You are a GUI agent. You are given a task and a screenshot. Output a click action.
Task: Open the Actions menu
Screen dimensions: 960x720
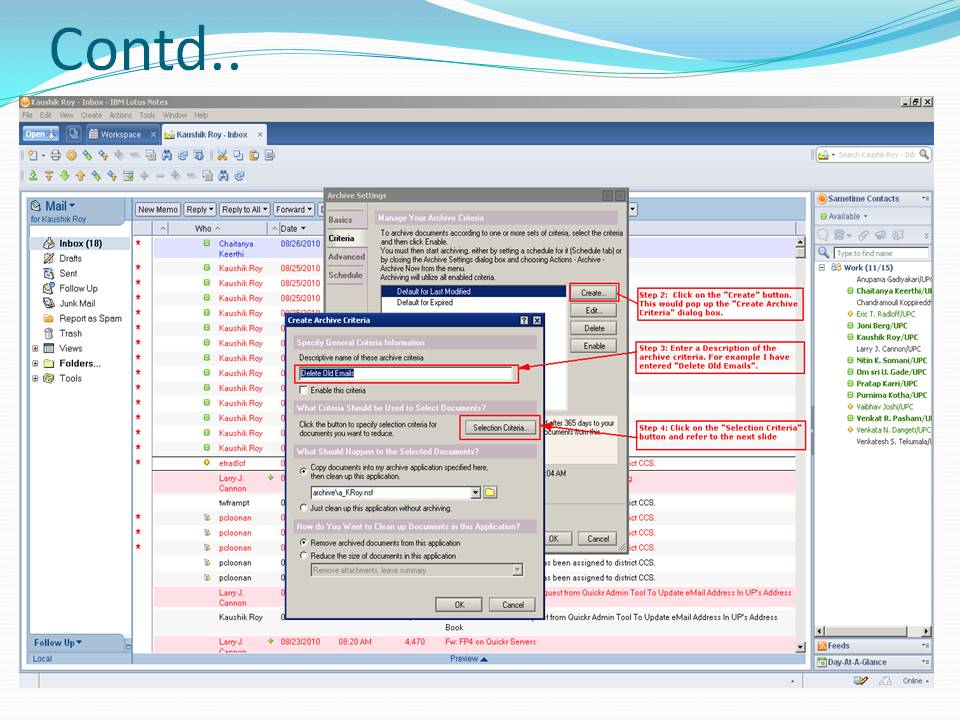pyautogui.click(x=121, y=115)
